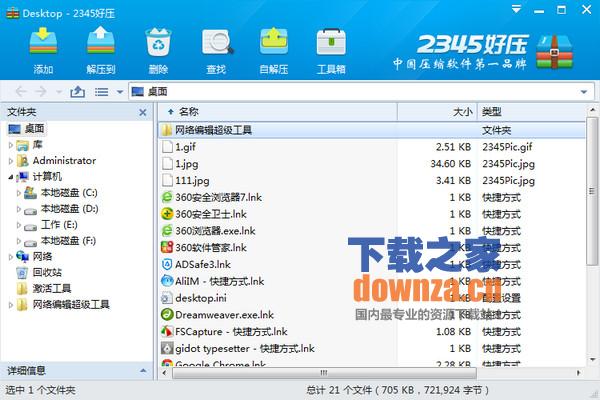600x400 pixels.
Task: Click the 桌面 address bar field
Action: 361,91
